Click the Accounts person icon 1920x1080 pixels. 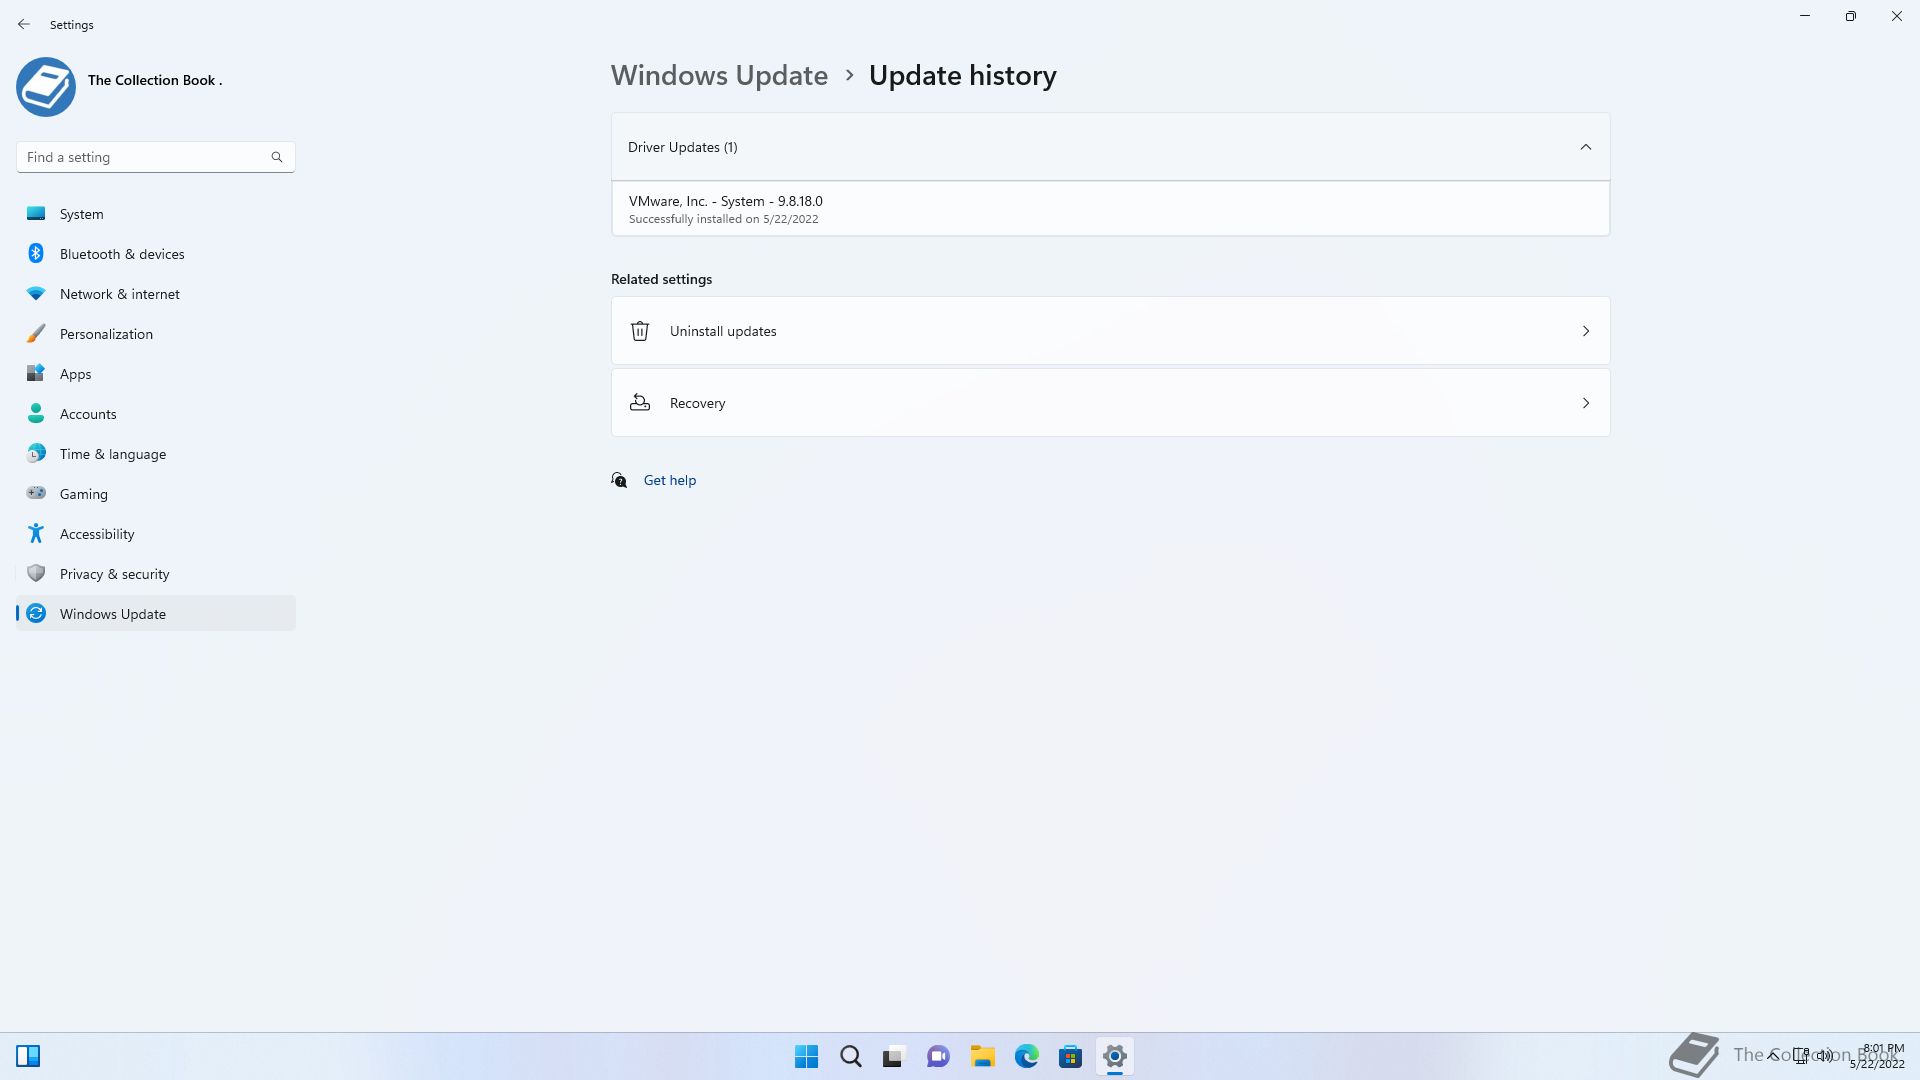point(36,413)
